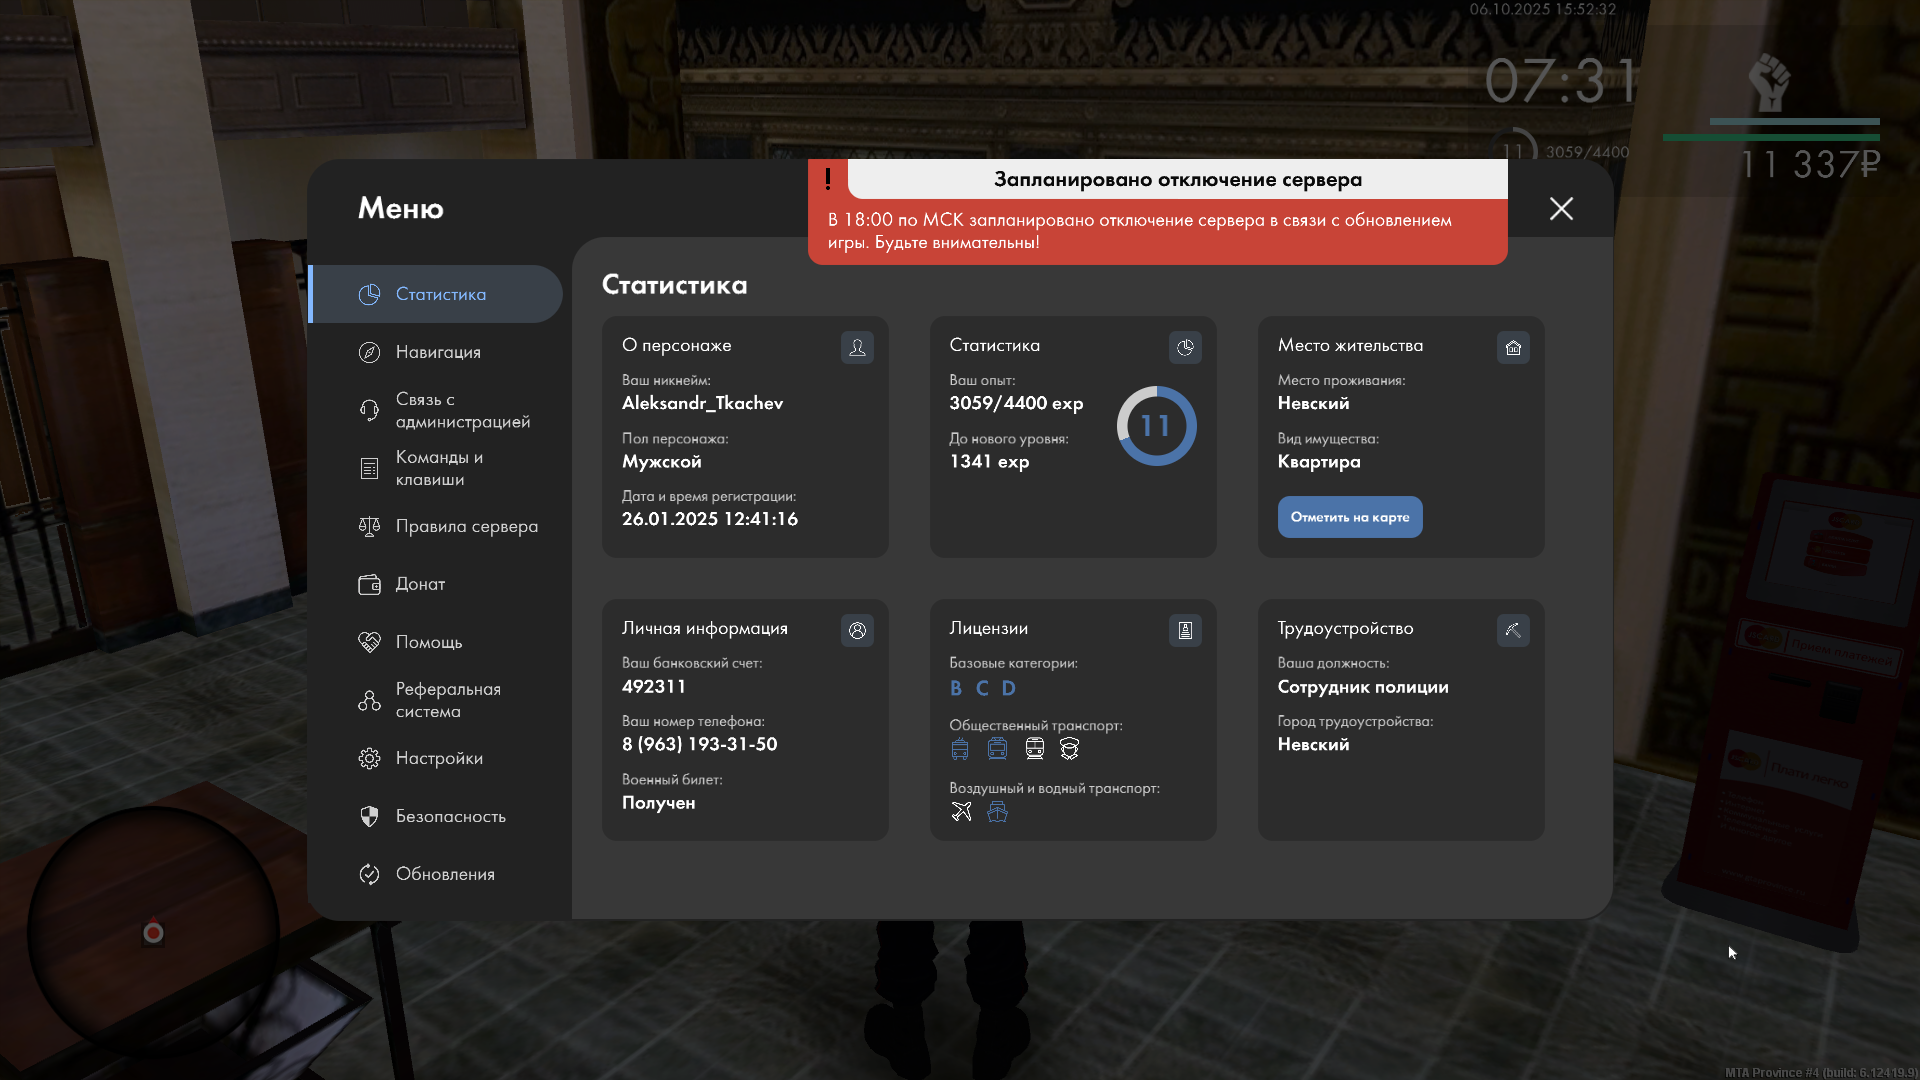Open the Навигация menu section

[x=438, y=352]
